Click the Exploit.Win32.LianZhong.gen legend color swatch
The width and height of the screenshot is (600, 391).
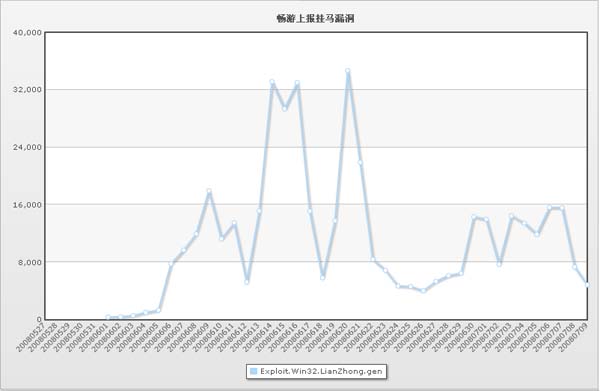coord(253,371)
